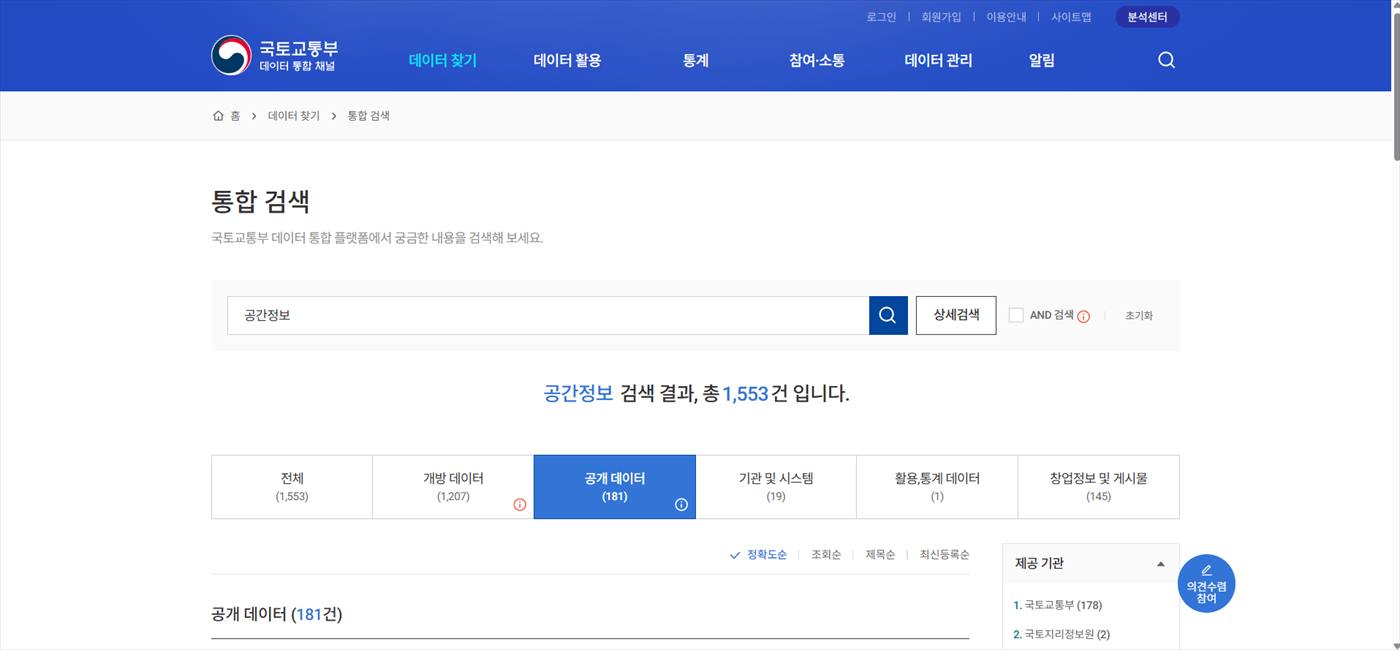Sort results by 최신등록순
1400x650 pixels.
(x=944, y=554)
